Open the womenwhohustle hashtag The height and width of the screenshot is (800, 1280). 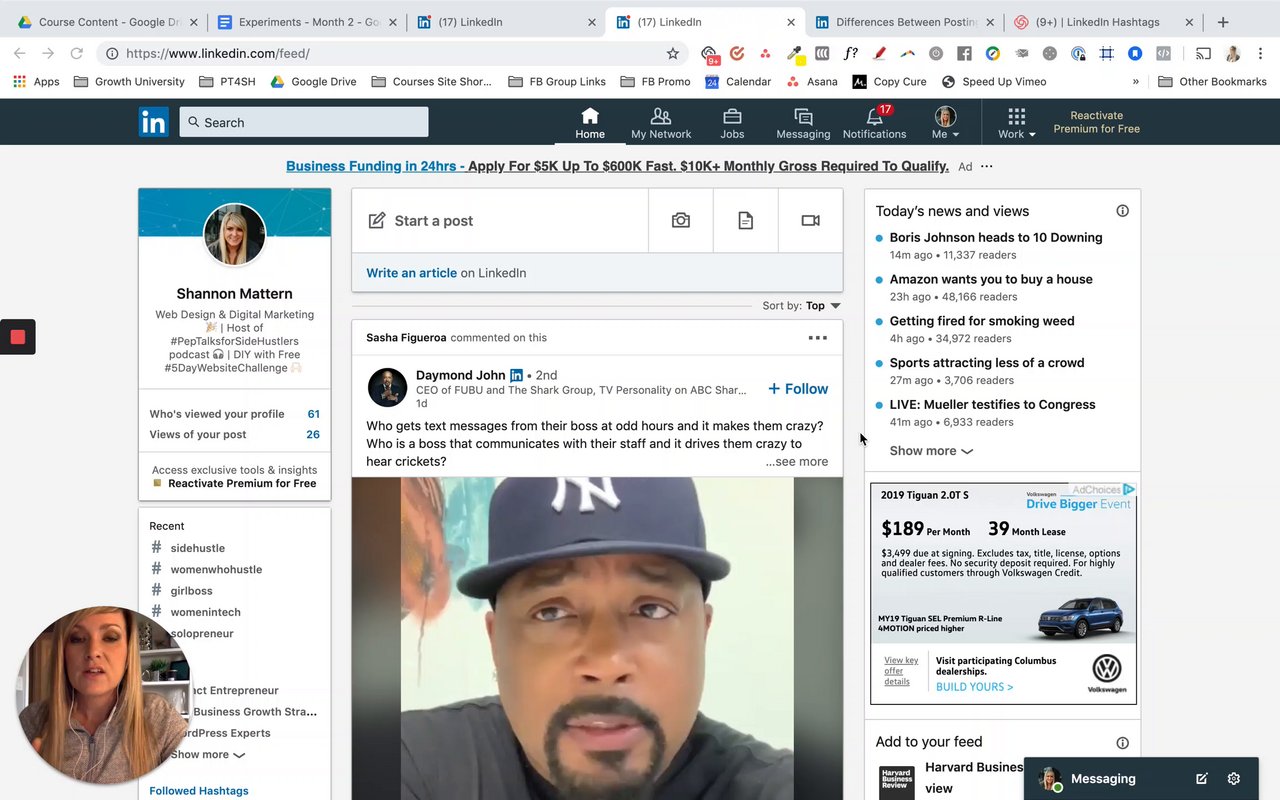pyautogui.click(x=216, y=570)
